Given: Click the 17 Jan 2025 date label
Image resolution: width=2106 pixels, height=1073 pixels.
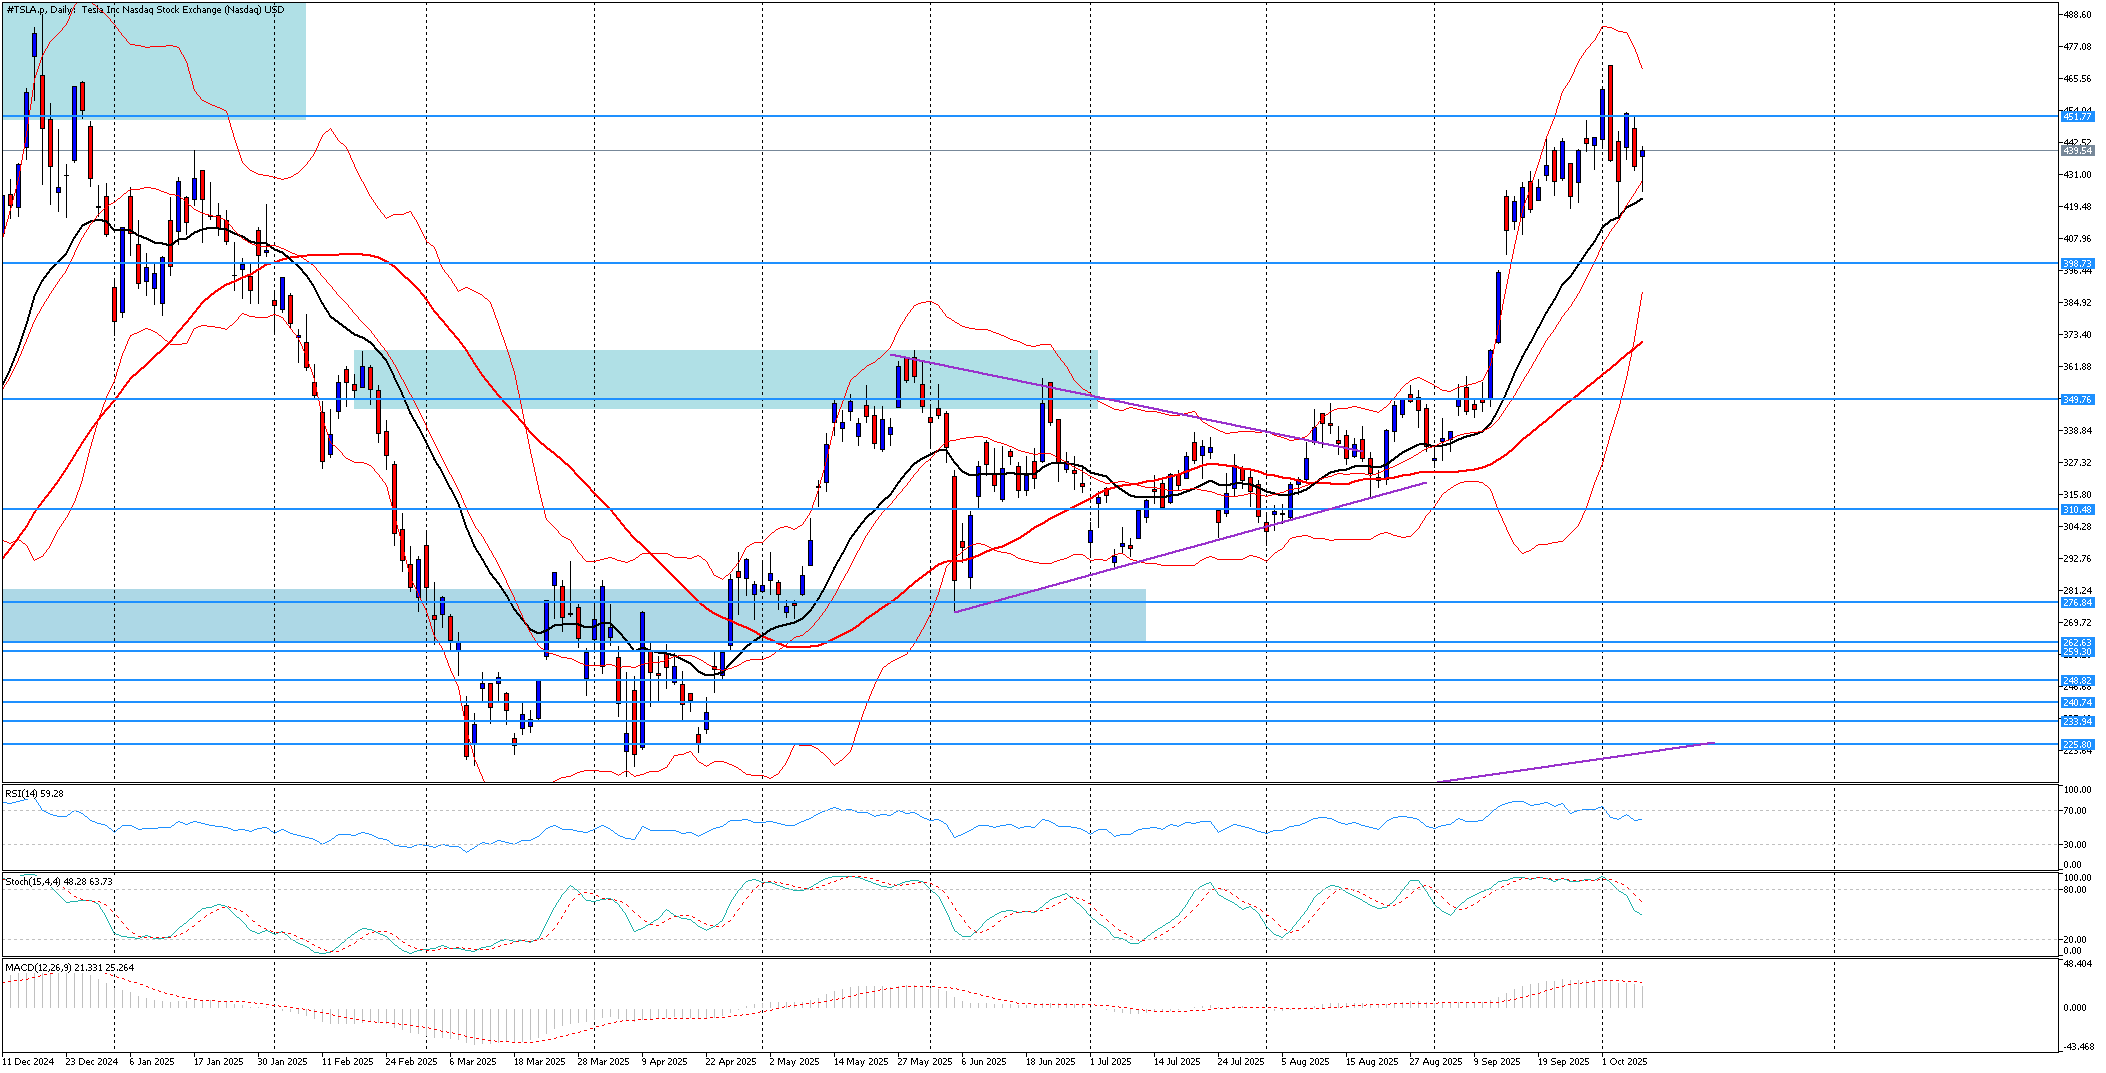Looking at the screenshot, I should 218,1062.
